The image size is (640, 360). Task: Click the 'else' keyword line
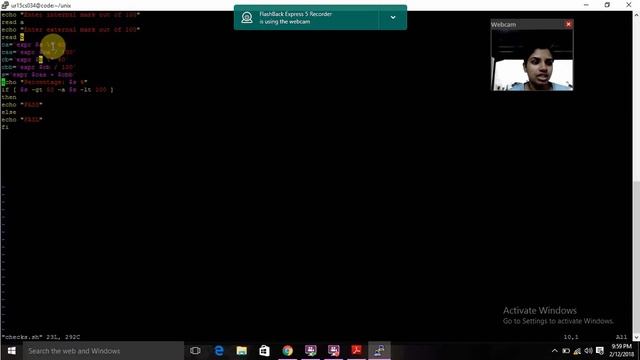click(9, 112)
